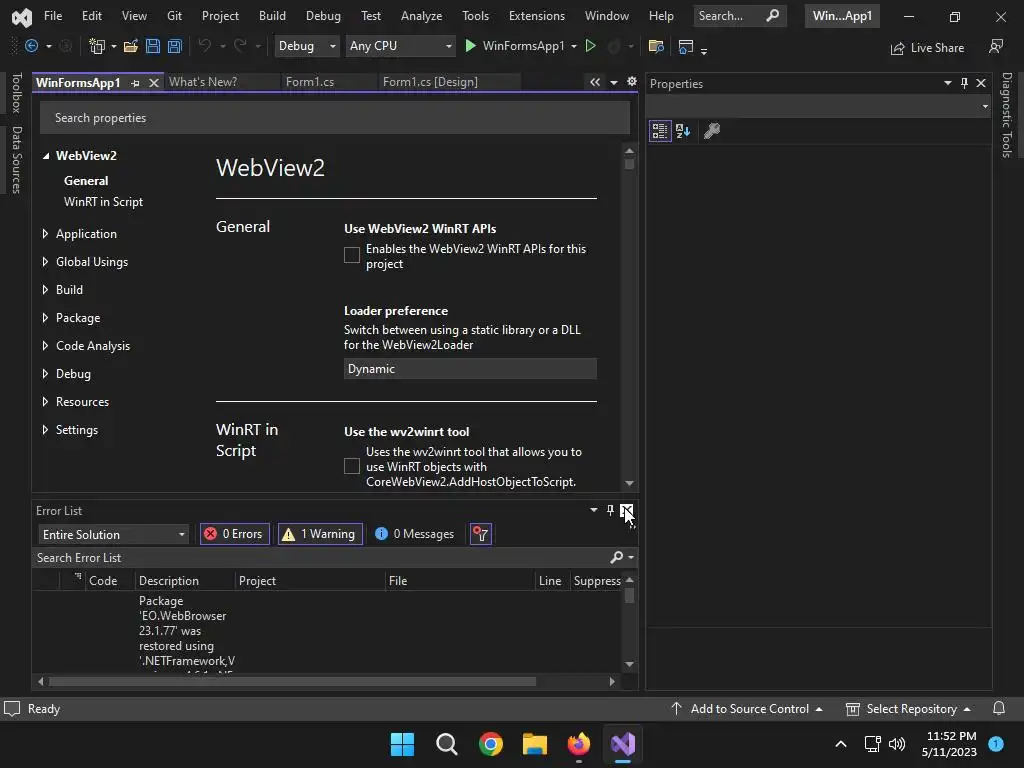Viewport: 1024px width, 768px height.
Task: Click the Send Feedback person icon
Action: pyautogui.click(x=996, y=46)
